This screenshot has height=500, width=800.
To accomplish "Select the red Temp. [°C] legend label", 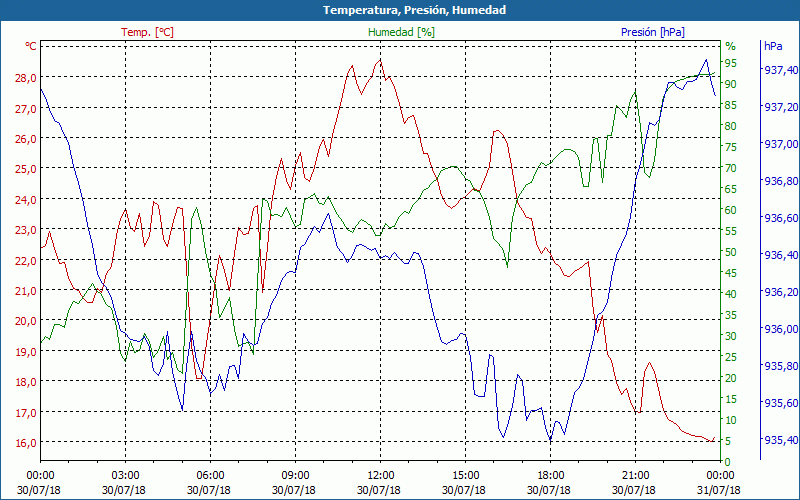I will (147, 32).
